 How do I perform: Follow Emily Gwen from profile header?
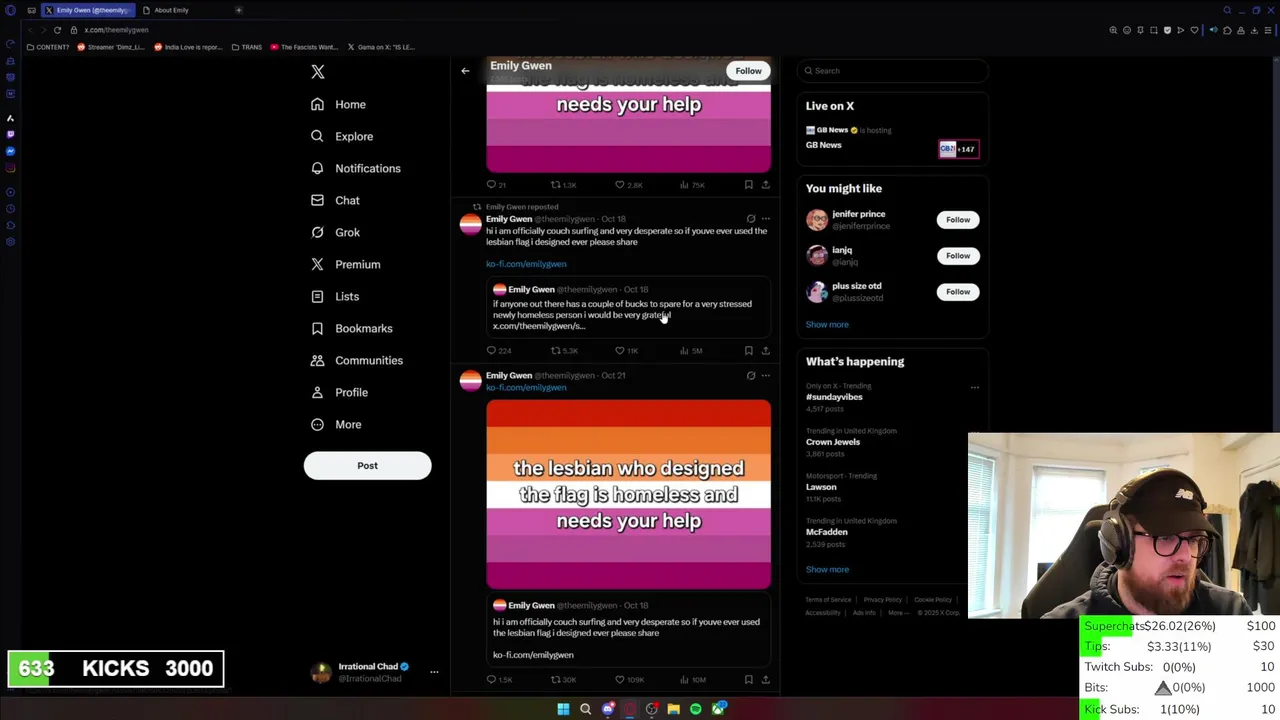(x=748, y=71)
